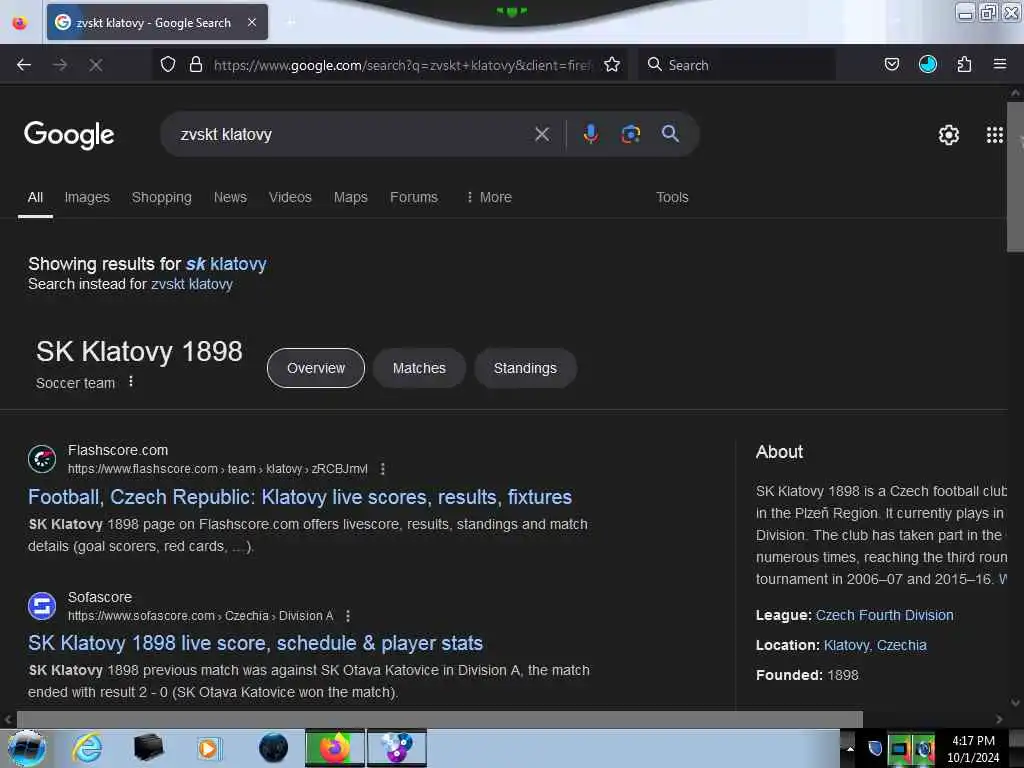Click the scroll-down arrow on the page scrollbar
The image size is (1024, 768).
point(1015,703)
